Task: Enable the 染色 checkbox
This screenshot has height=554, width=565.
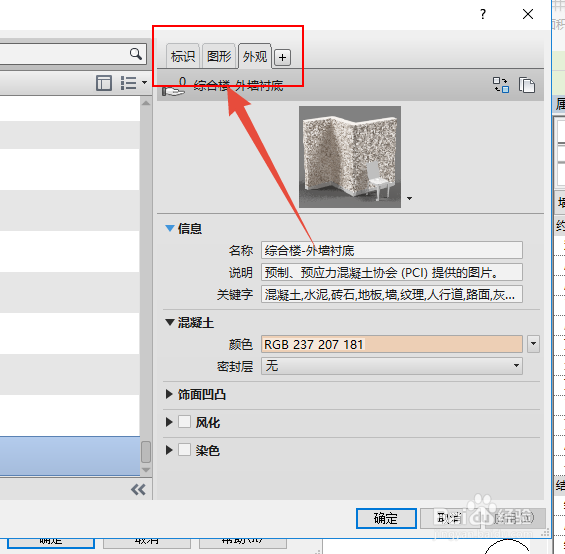Action: coord(184,449)
